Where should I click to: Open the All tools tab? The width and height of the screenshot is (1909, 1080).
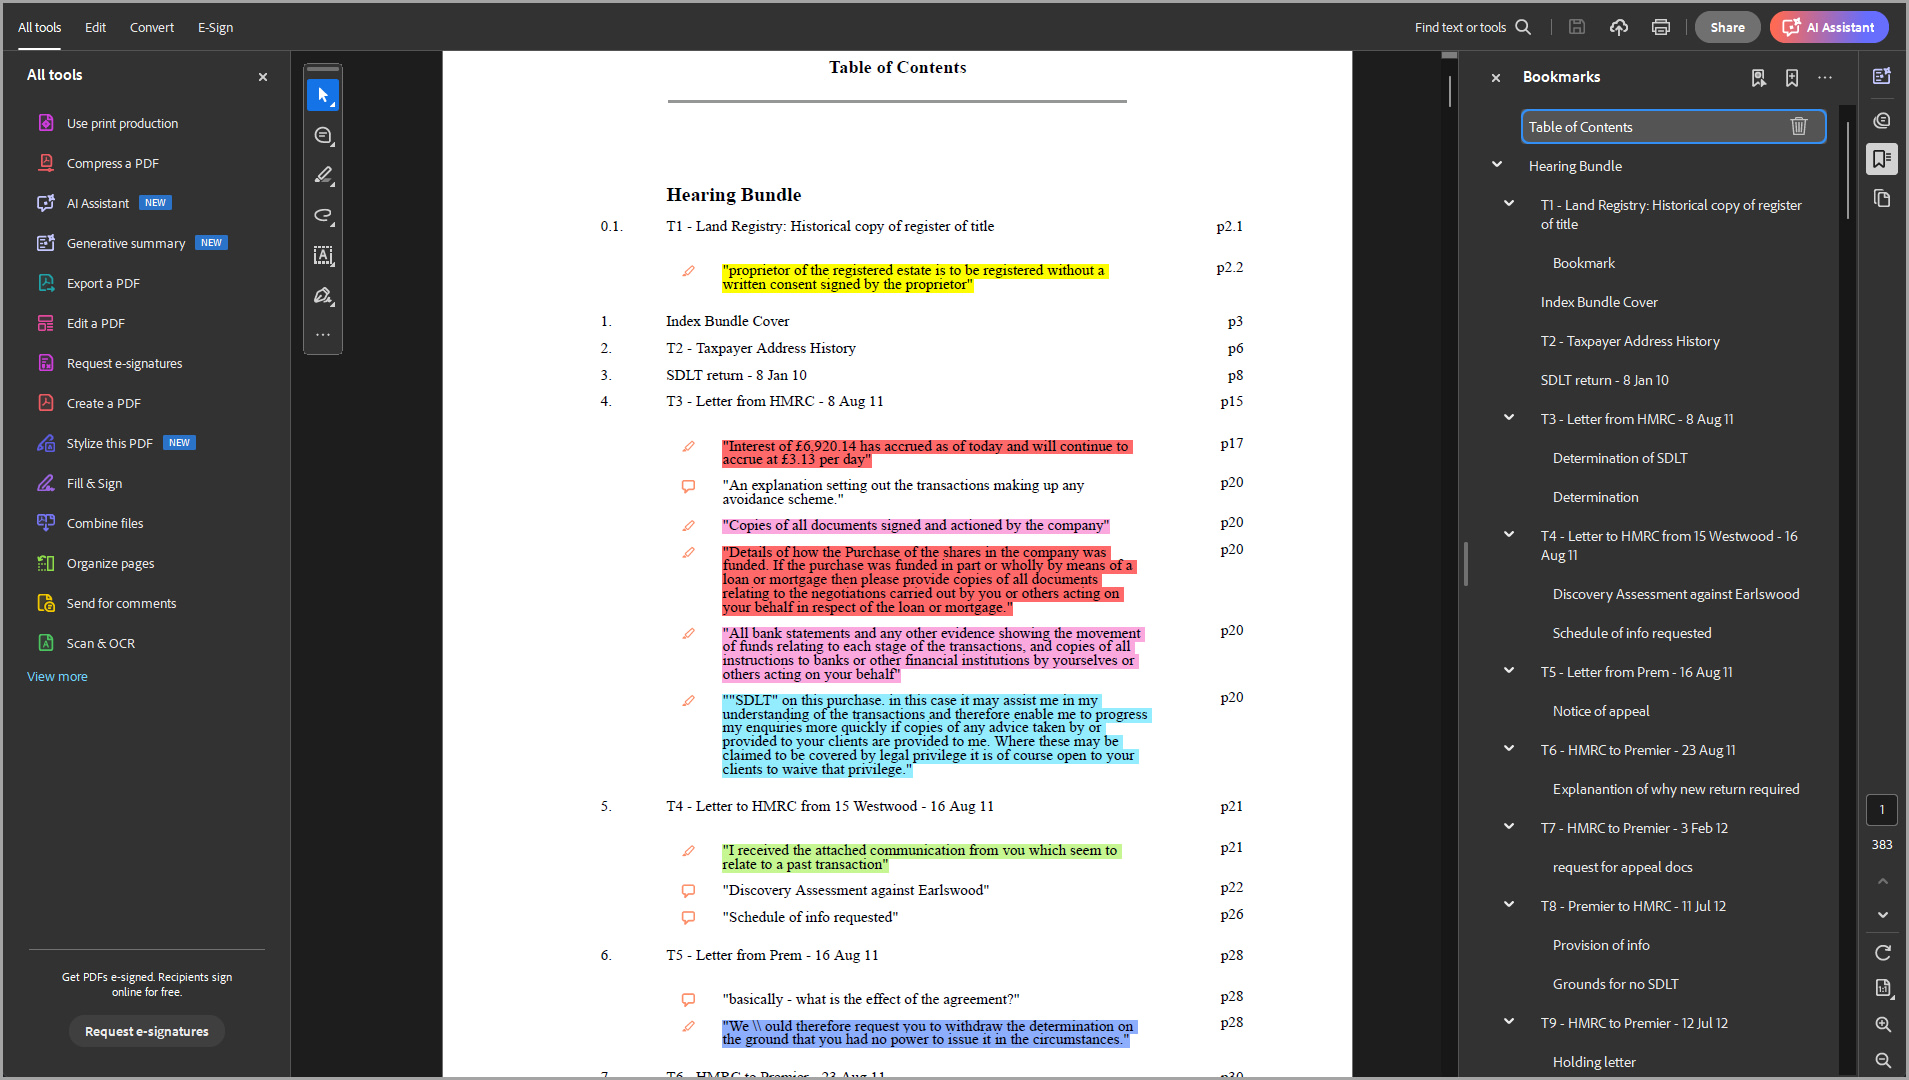point(39,27)
